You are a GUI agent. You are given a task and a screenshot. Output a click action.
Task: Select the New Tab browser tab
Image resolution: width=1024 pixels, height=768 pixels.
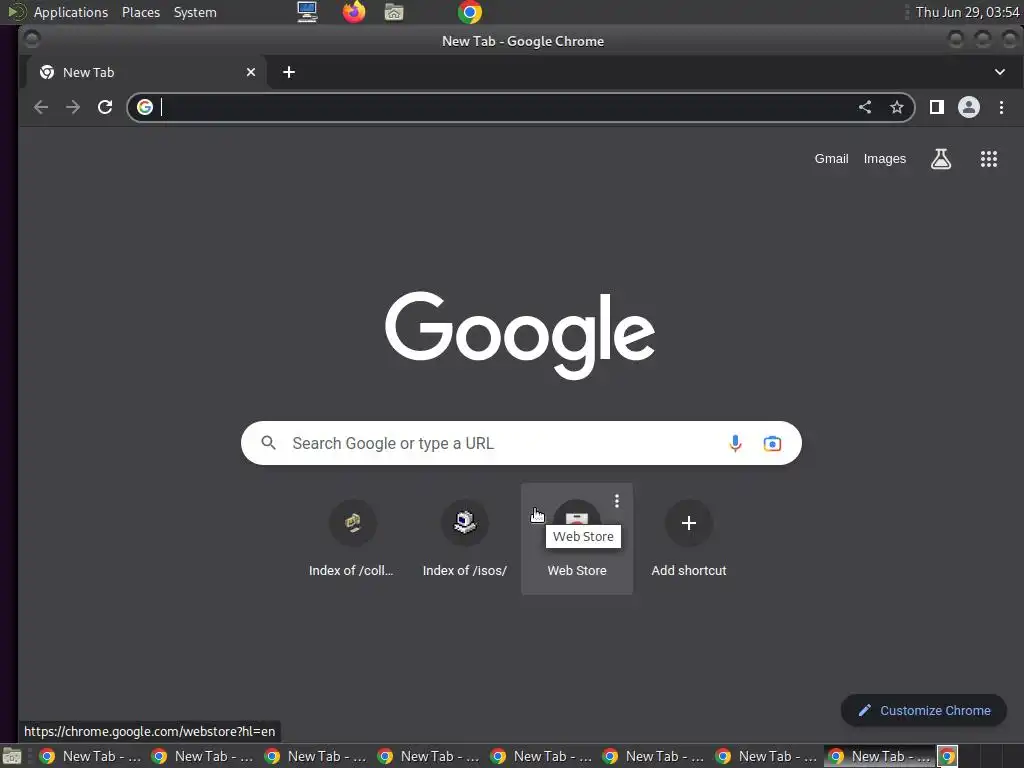tap(146, 72)
